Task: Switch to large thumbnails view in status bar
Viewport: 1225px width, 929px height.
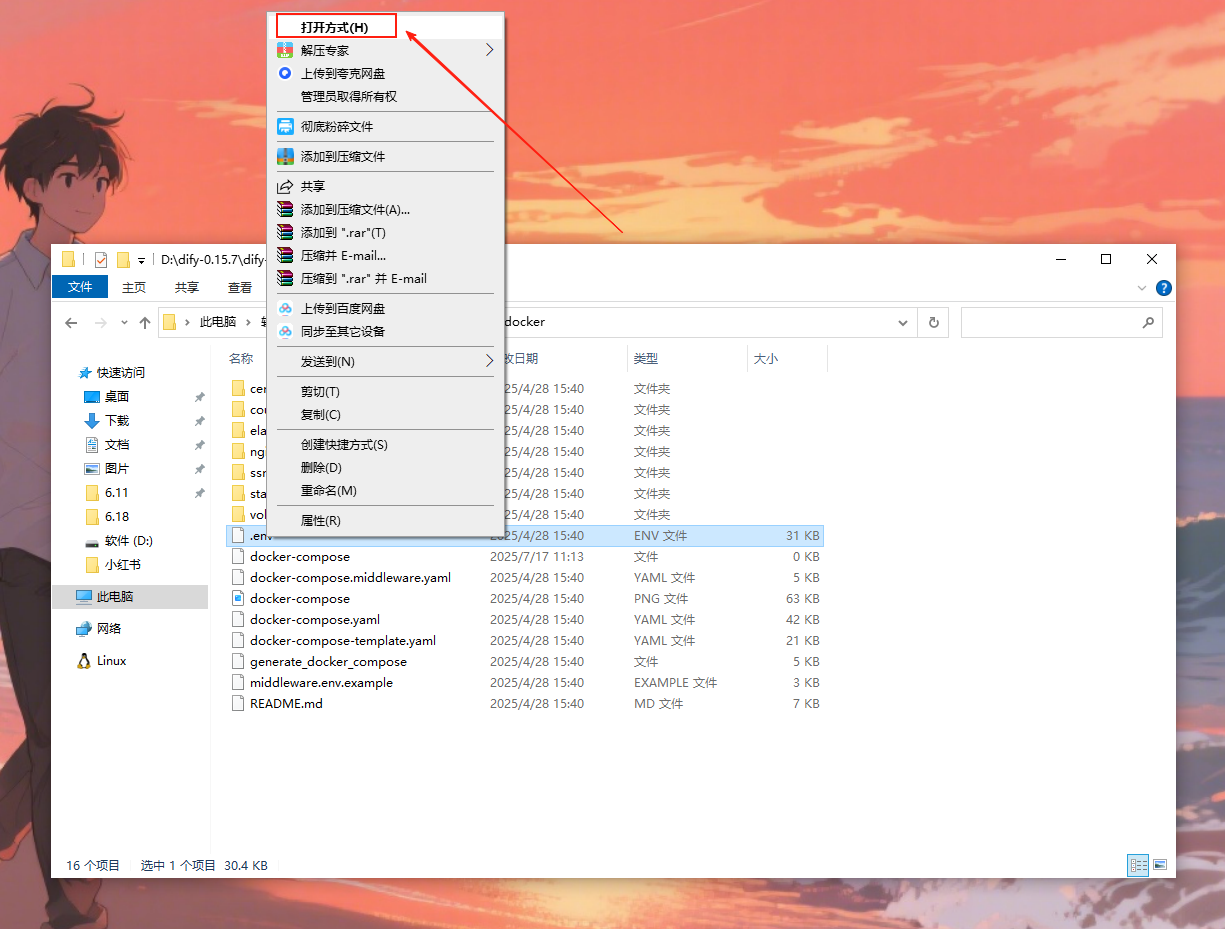Action: [1160, 865]
